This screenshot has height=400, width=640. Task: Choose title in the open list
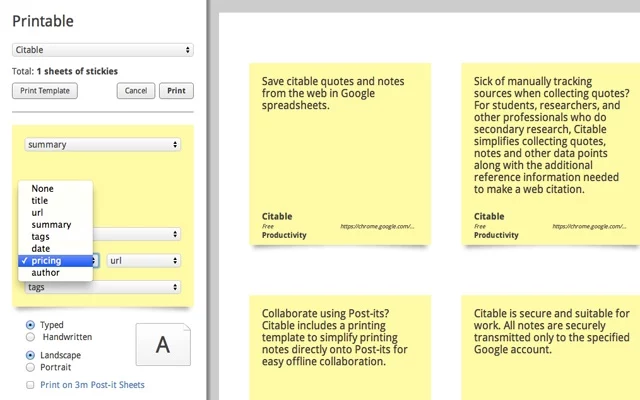point(56,200)
